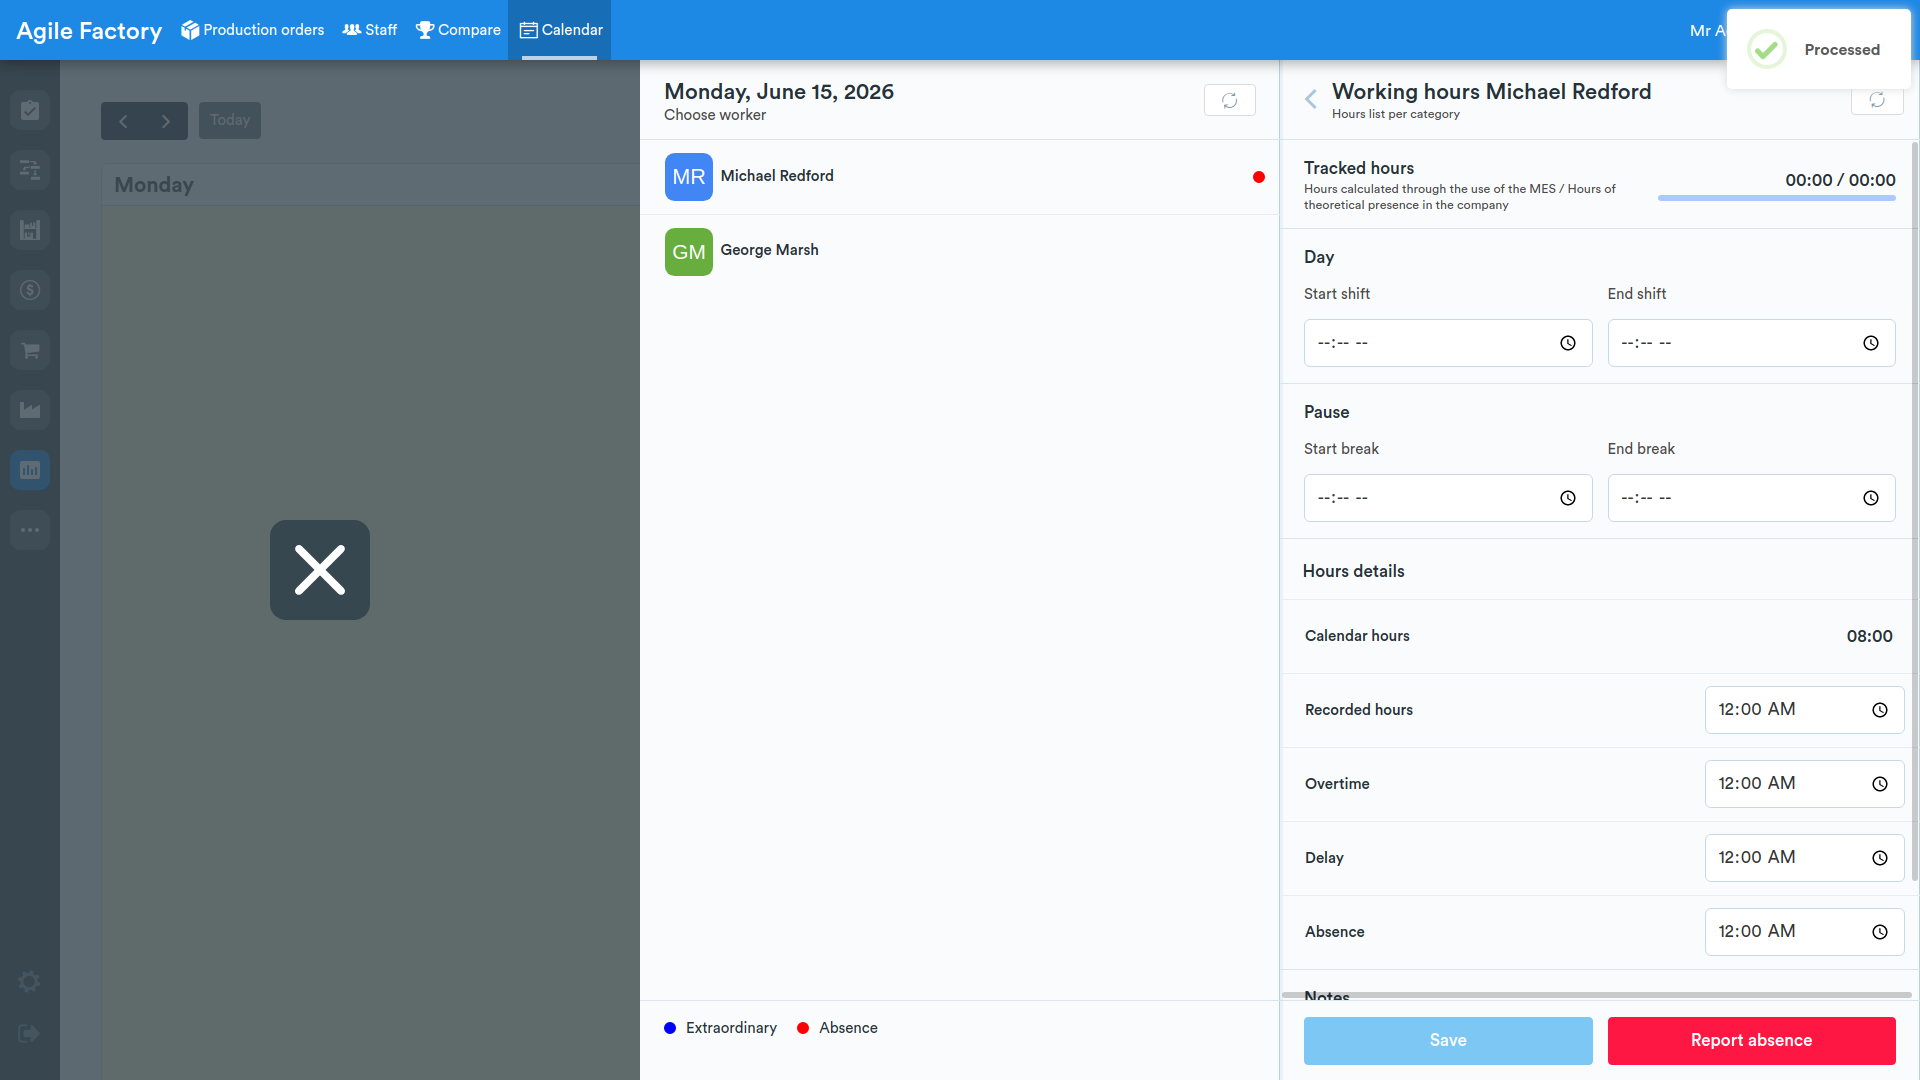Viewport: 1920px width, 1080px height.
Task: Click the Report absence button
Action: coord(1751,1041)
